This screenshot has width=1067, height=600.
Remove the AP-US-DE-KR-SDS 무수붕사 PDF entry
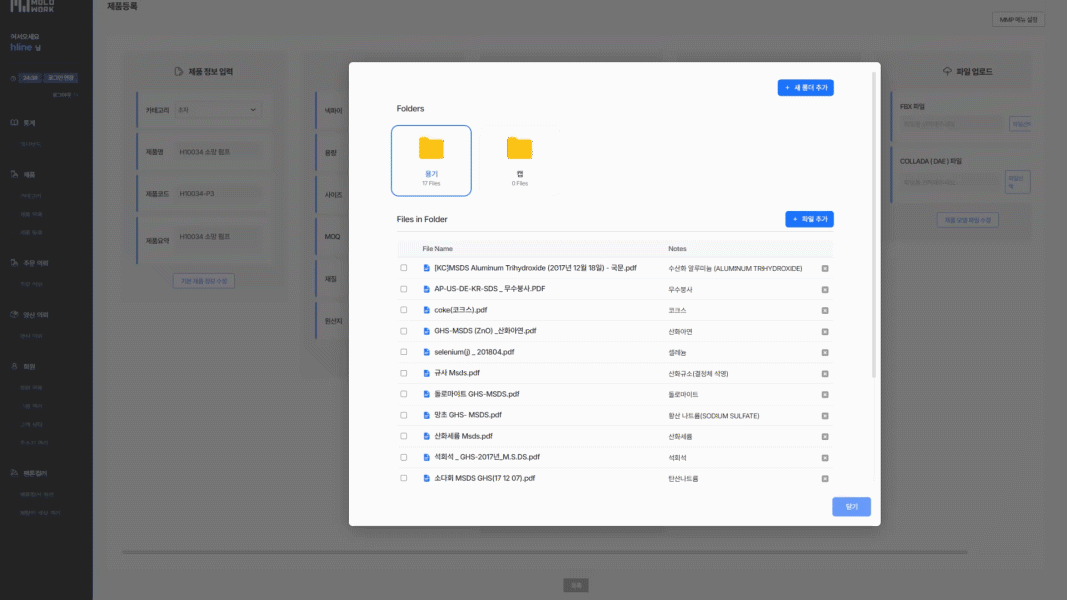tap(825, 289)
